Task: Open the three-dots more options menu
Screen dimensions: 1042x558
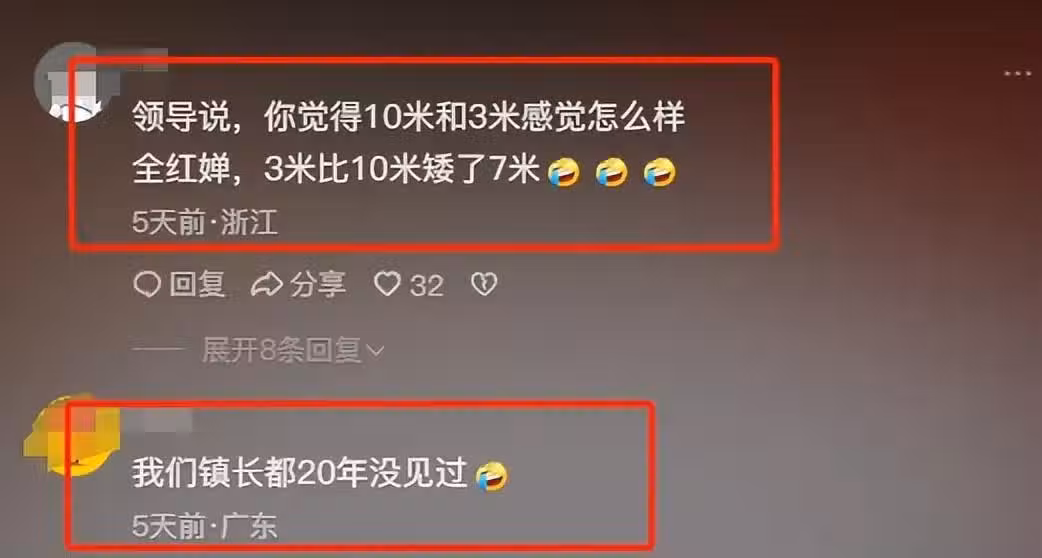Action: point(1017,73)
